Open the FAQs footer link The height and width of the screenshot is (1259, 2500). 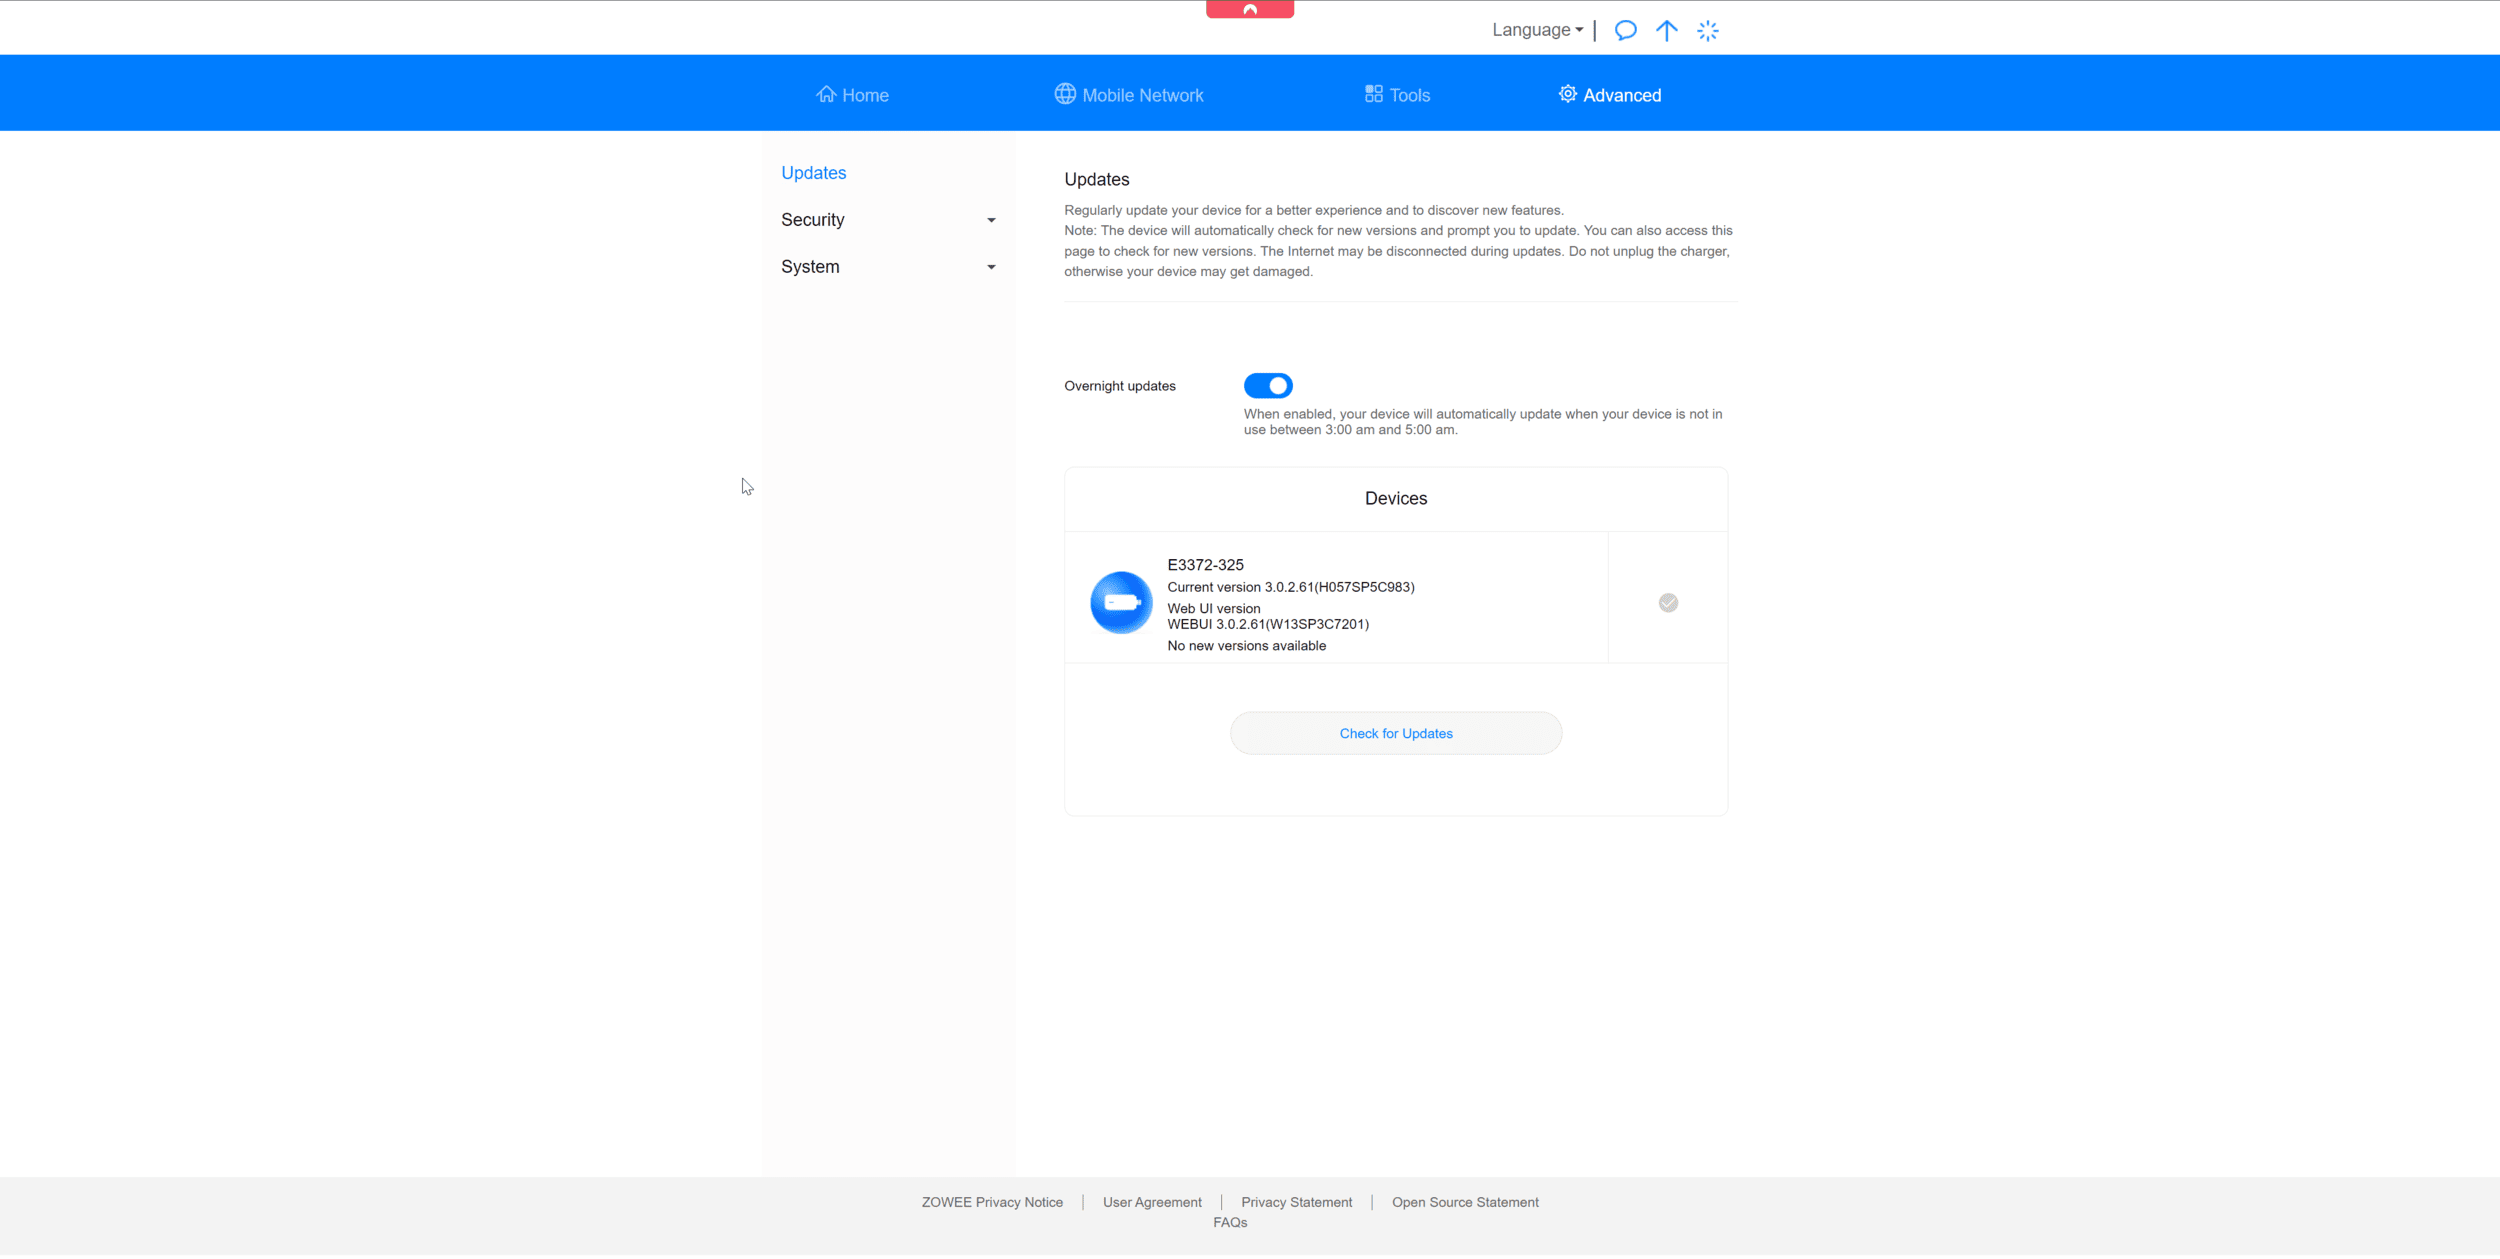[x=1229, y=1223]
